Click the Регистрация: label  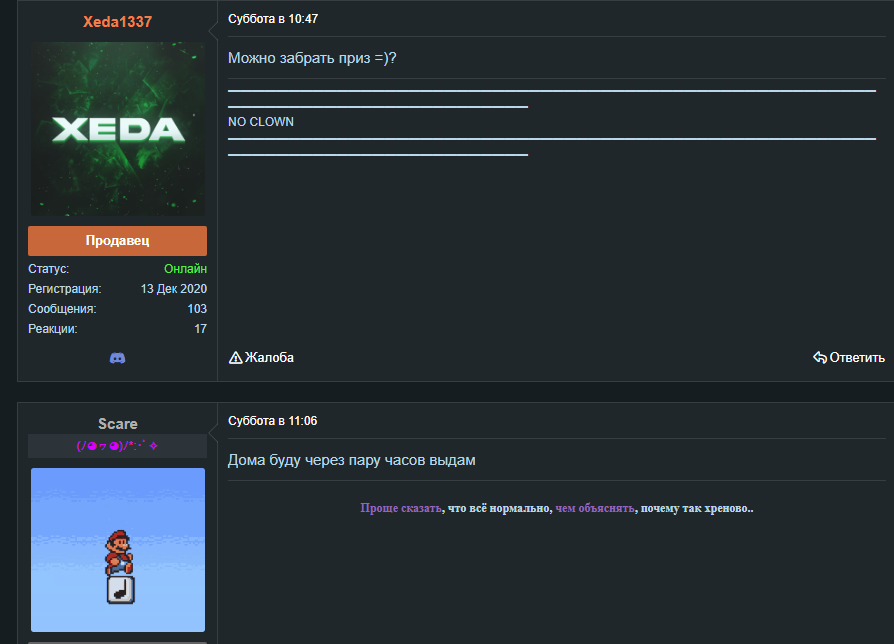(64, 289)
